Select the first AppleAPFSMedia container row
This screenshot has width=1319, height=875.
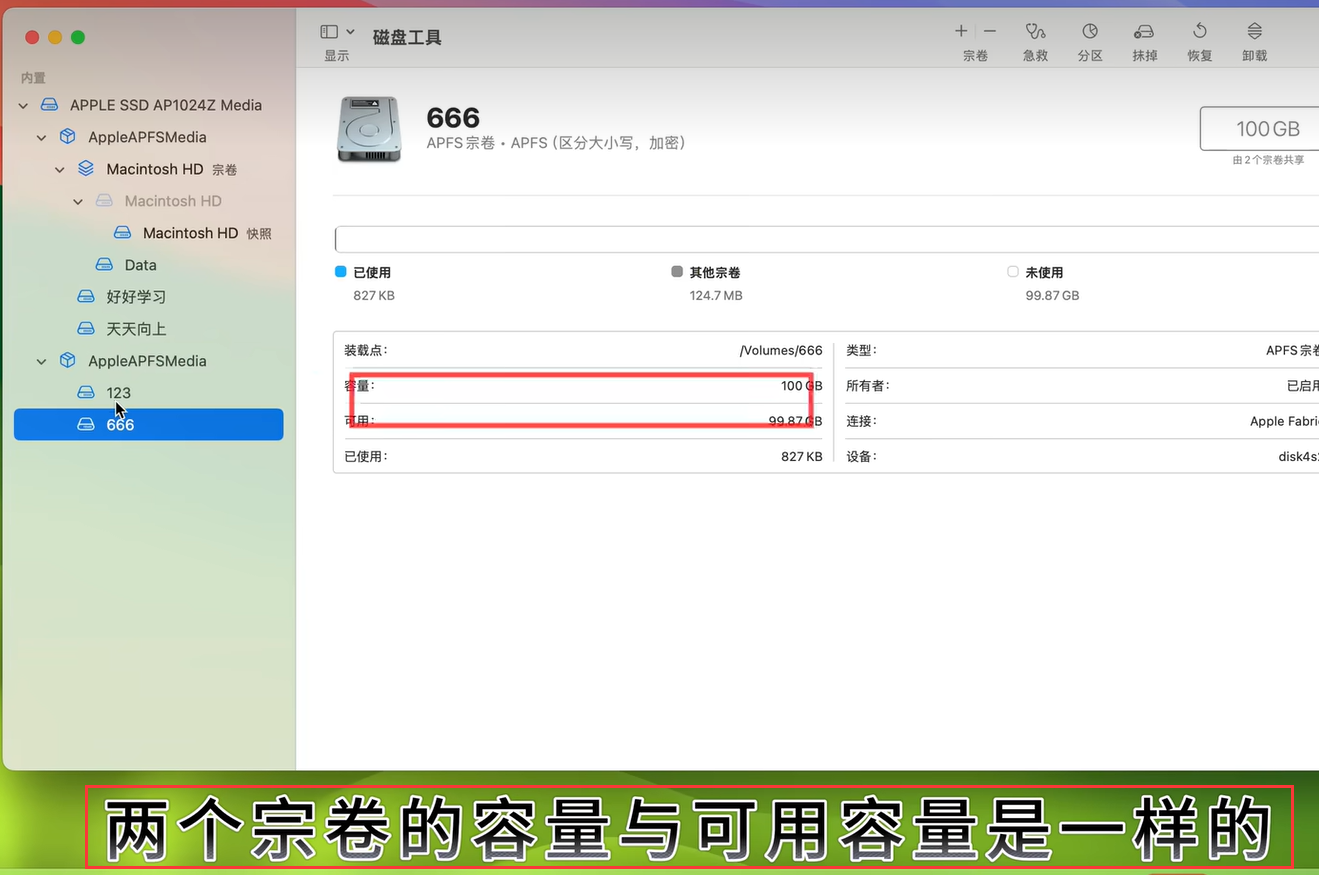click(149, 137)
